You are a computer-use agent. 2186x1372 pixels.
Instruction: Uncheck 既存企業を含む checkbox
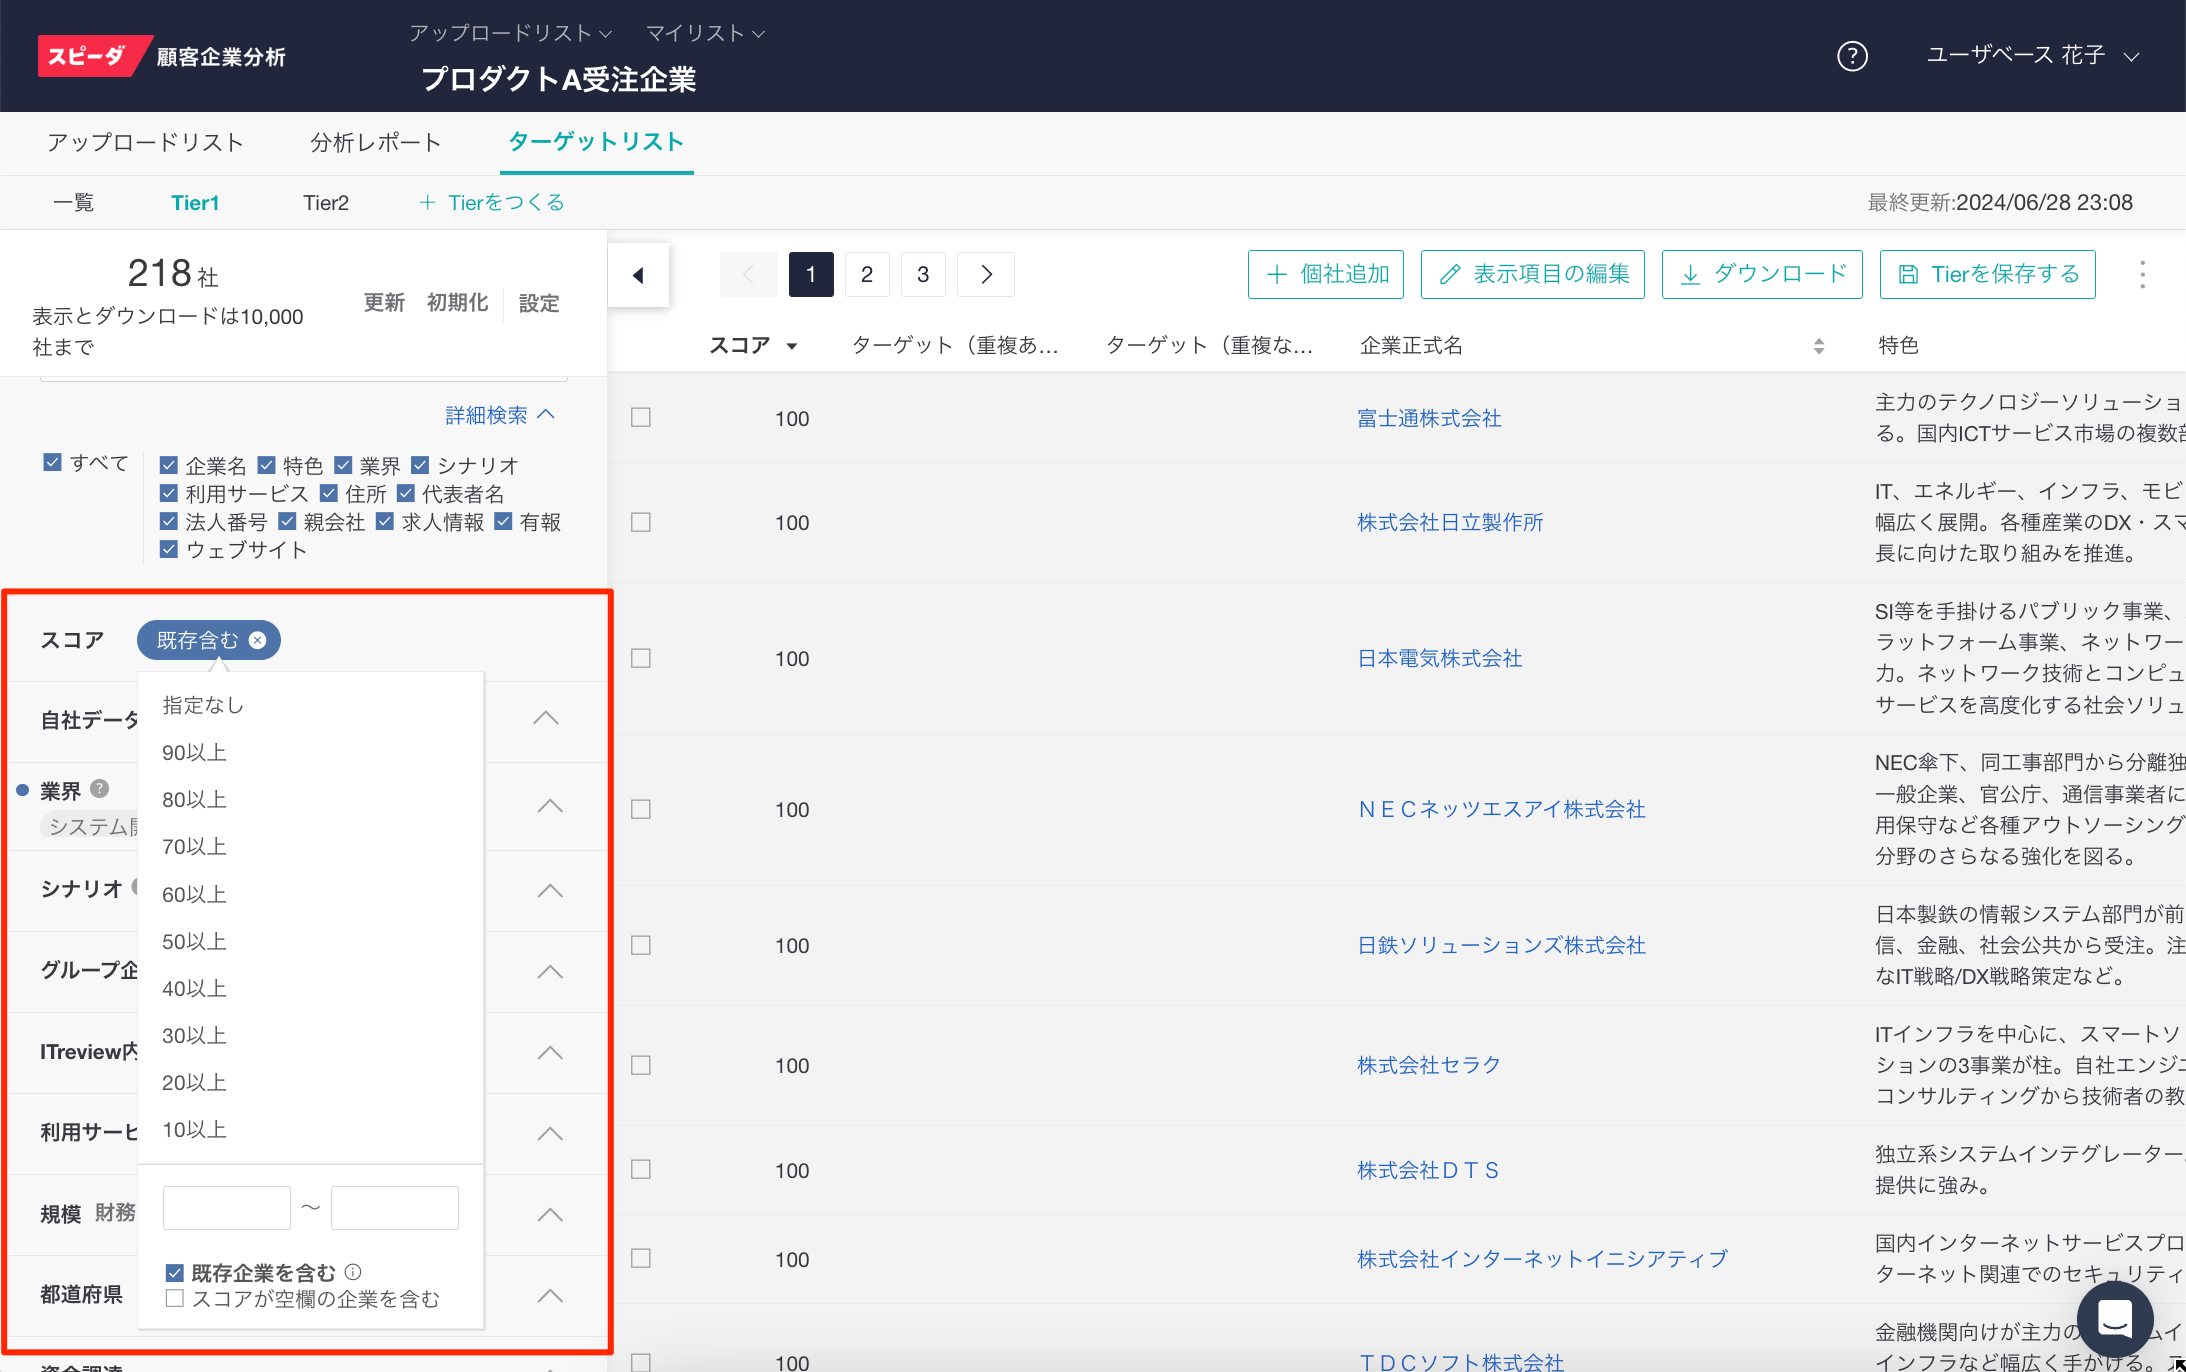click(175, 1273)
